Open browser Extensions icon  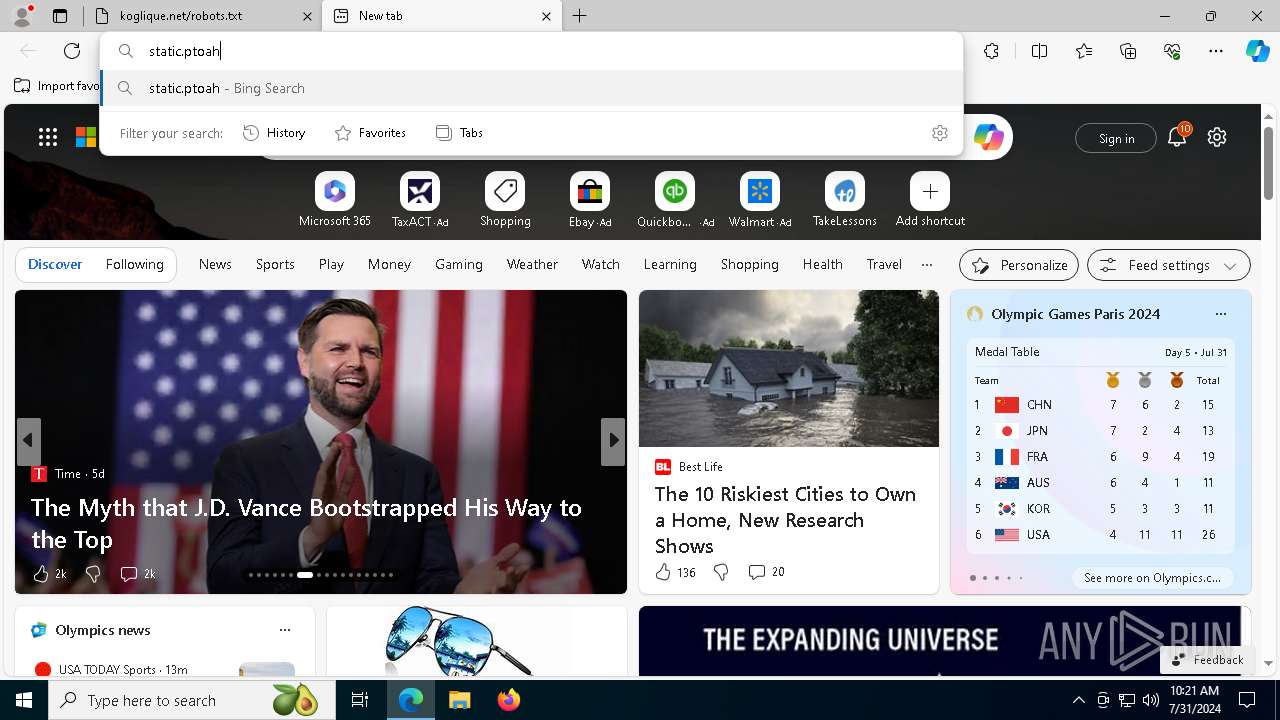[x=991, y=51]
